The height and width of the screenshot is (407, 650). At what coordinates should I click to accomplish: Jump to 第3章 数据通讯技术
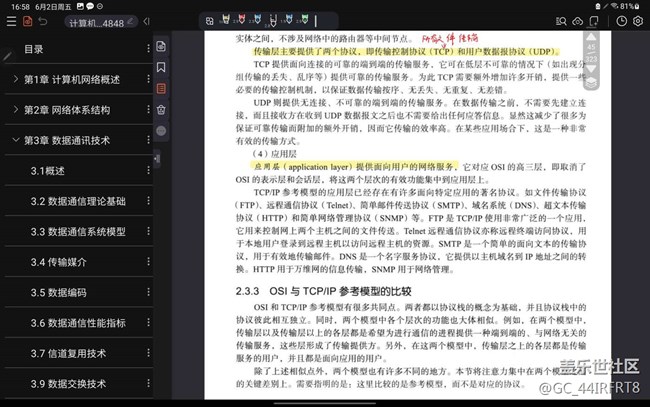(x=67, y=141)
